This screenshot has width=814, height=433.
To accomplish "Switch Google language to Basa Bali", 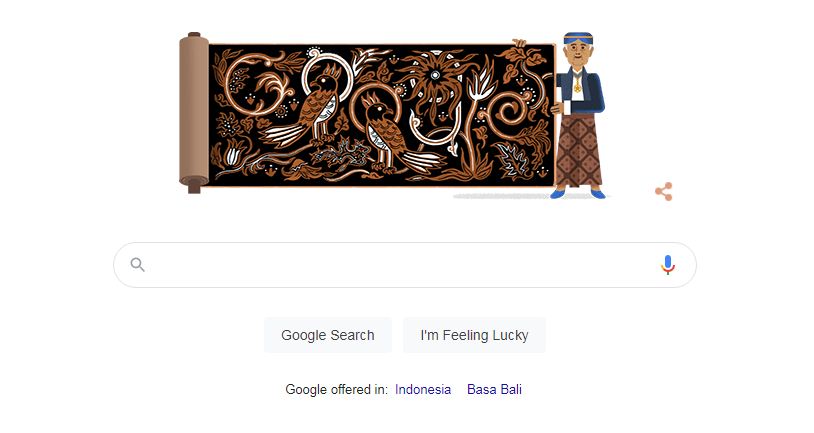I will click(x=494, y=389).
